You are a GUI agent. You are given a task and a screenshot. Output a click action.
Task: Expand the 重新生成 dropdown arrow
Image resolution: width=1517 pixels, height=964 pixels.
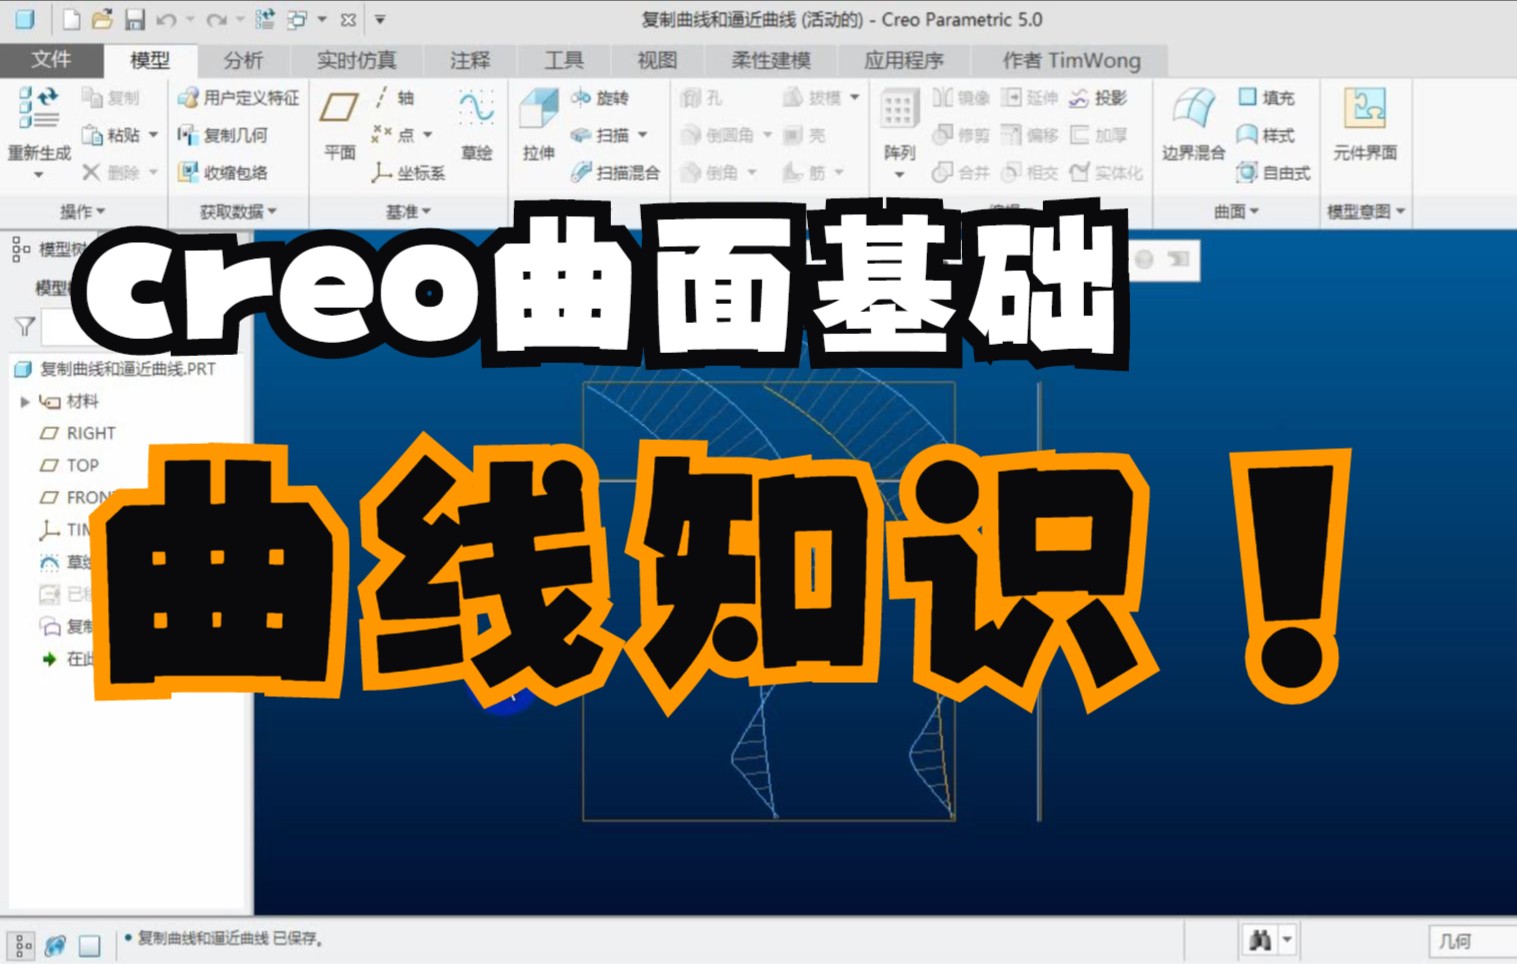[38, 175]
